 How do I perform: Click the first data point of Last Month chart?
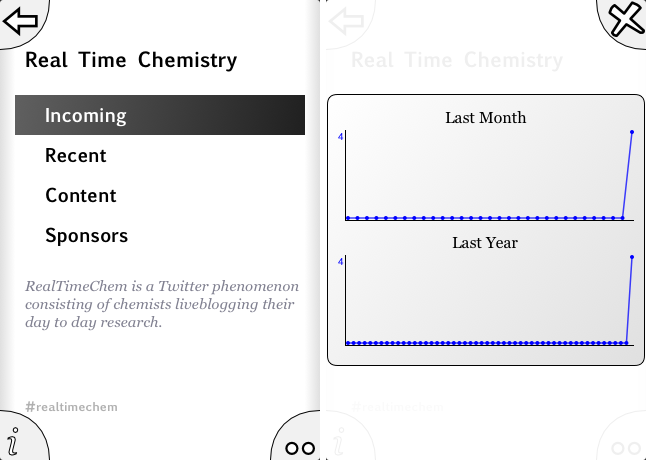pos(348,217)
